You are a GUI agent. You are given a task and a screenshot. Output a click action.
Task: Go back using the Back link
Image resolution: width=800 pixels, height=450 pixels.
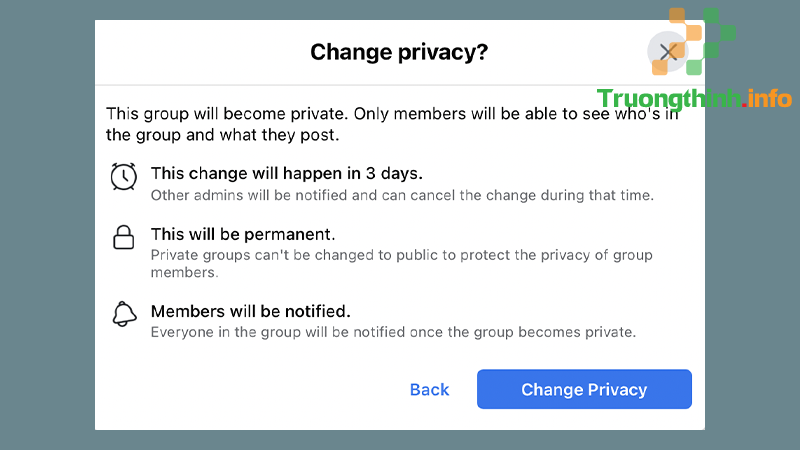point(429,390)
